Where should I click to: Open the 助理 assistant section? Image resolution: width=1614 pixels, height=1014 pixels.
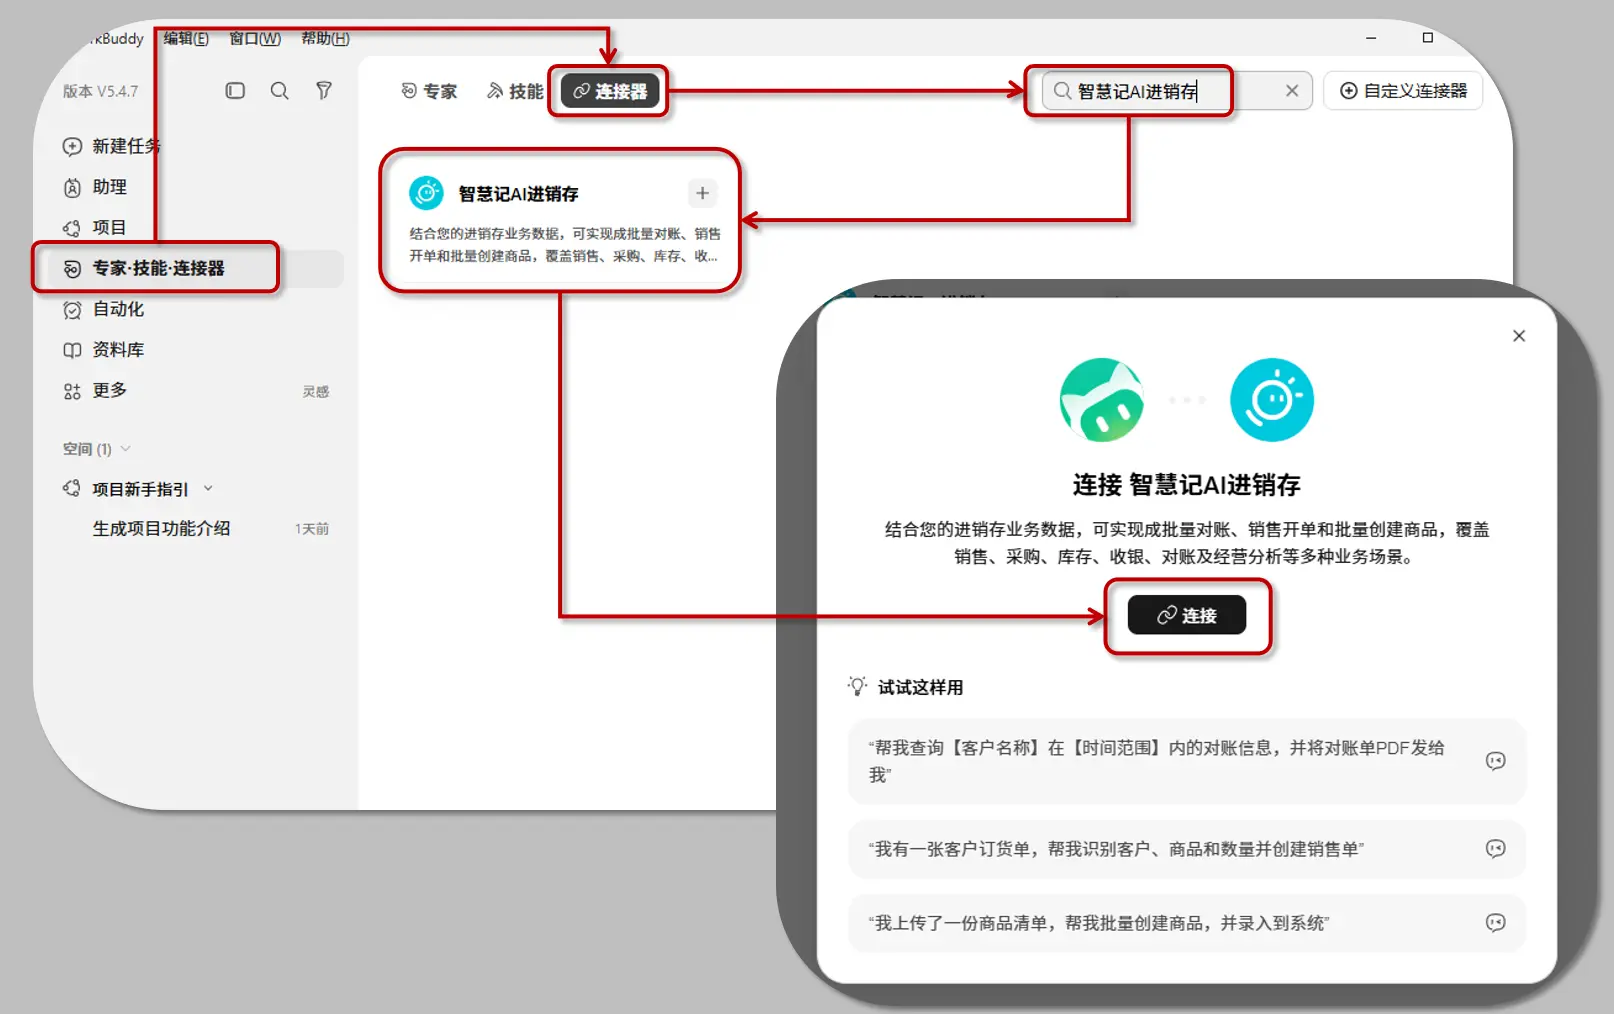[x=95, y=187]
